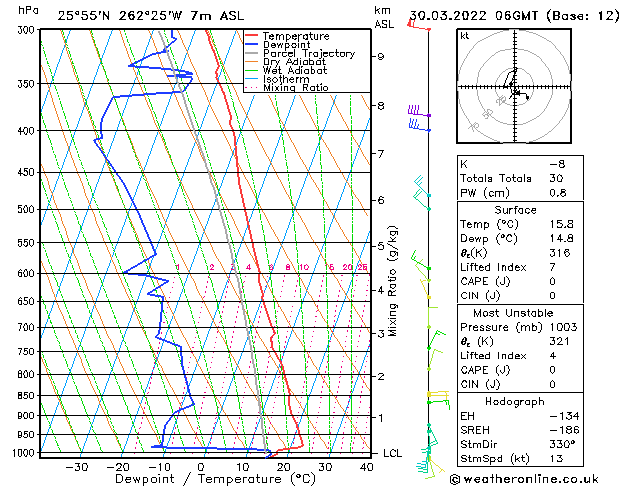629x486 pixels.
Task: Click the 750 pressure level label
Action: pyautogui.click(x=28, y=352)
